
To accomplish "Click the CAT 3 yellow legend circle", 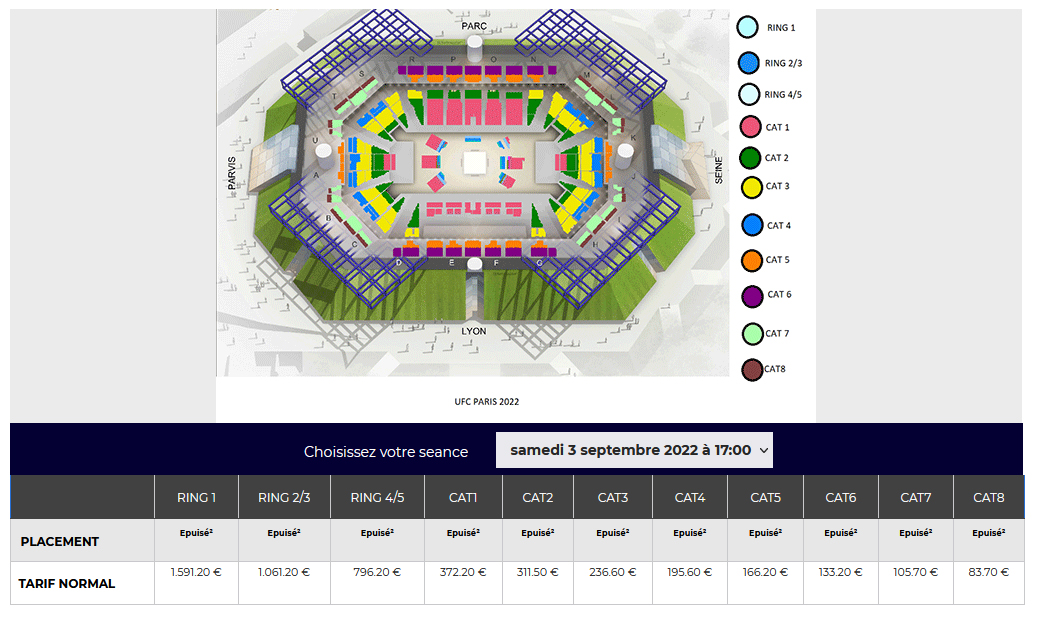I will point(751,186).
